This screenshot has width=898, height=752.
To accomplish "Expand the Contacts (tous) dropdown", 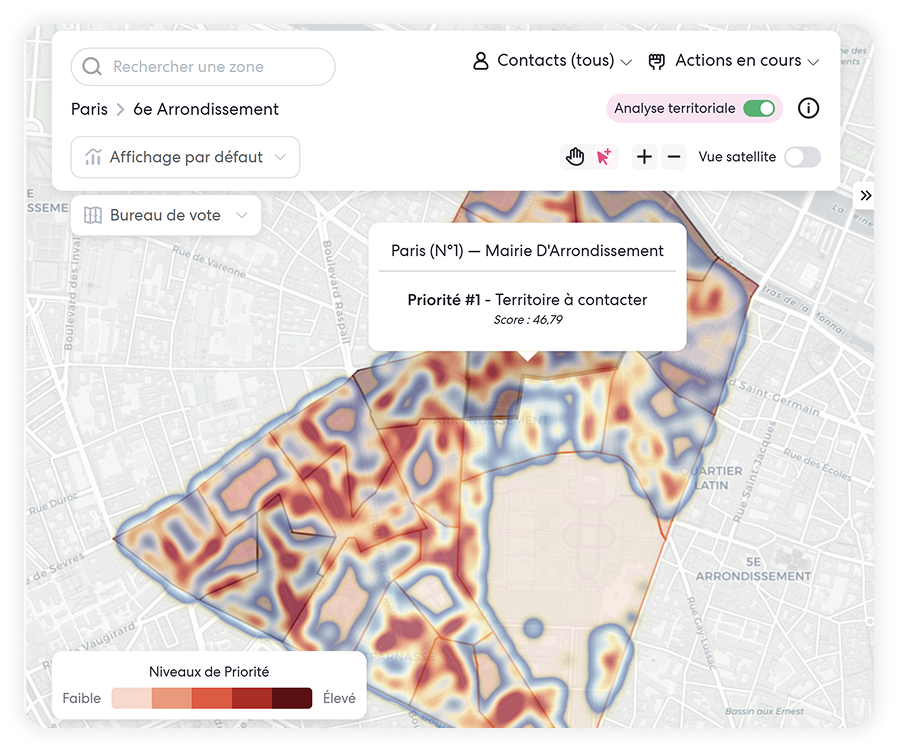I will (x=628, y=61).
